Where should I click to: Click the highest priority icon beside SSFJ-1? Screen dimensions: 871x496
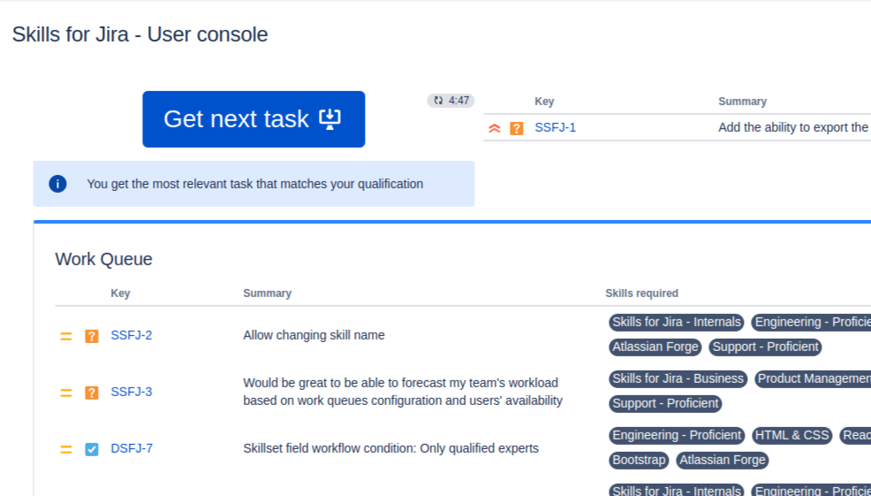[494, 128]
